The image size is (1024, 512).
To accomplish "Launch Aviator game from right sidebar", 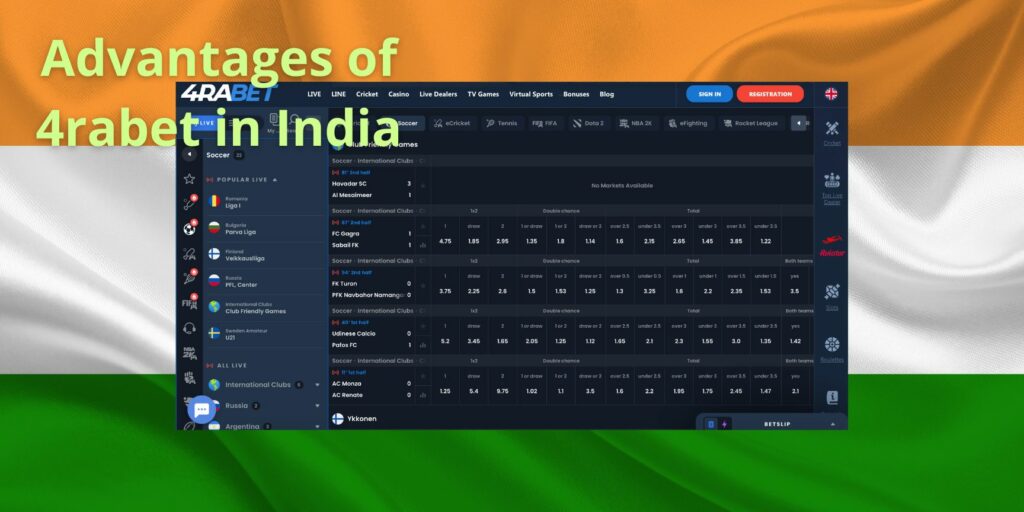I will 831,246.
